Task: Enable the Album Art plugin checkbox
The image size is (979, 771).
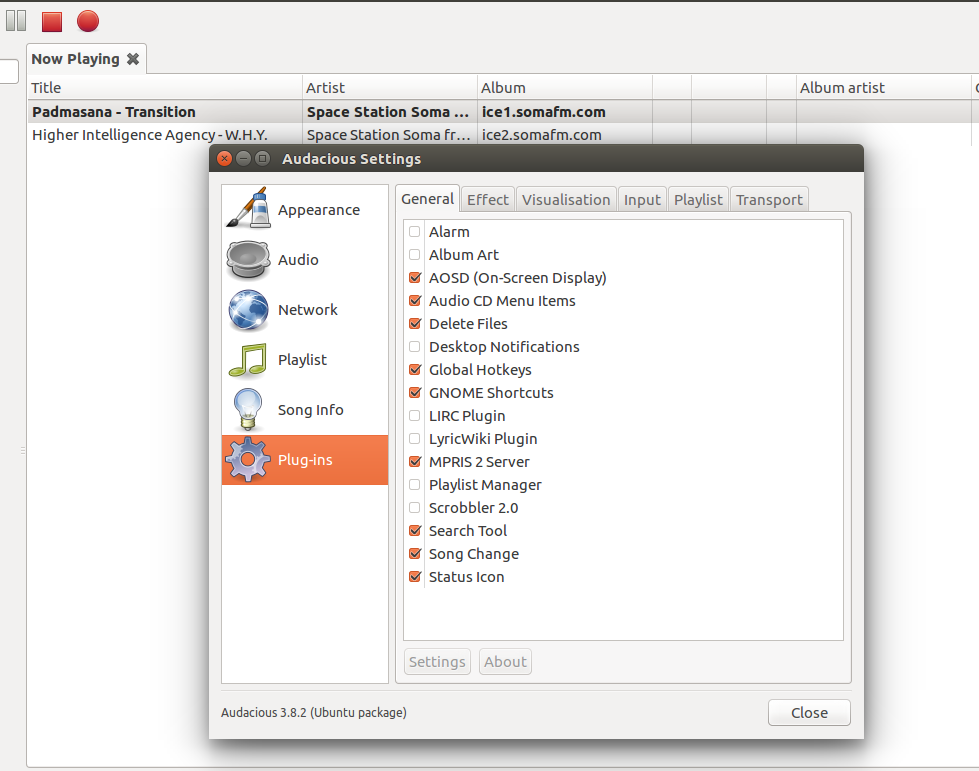Action: tap(415, 255)
